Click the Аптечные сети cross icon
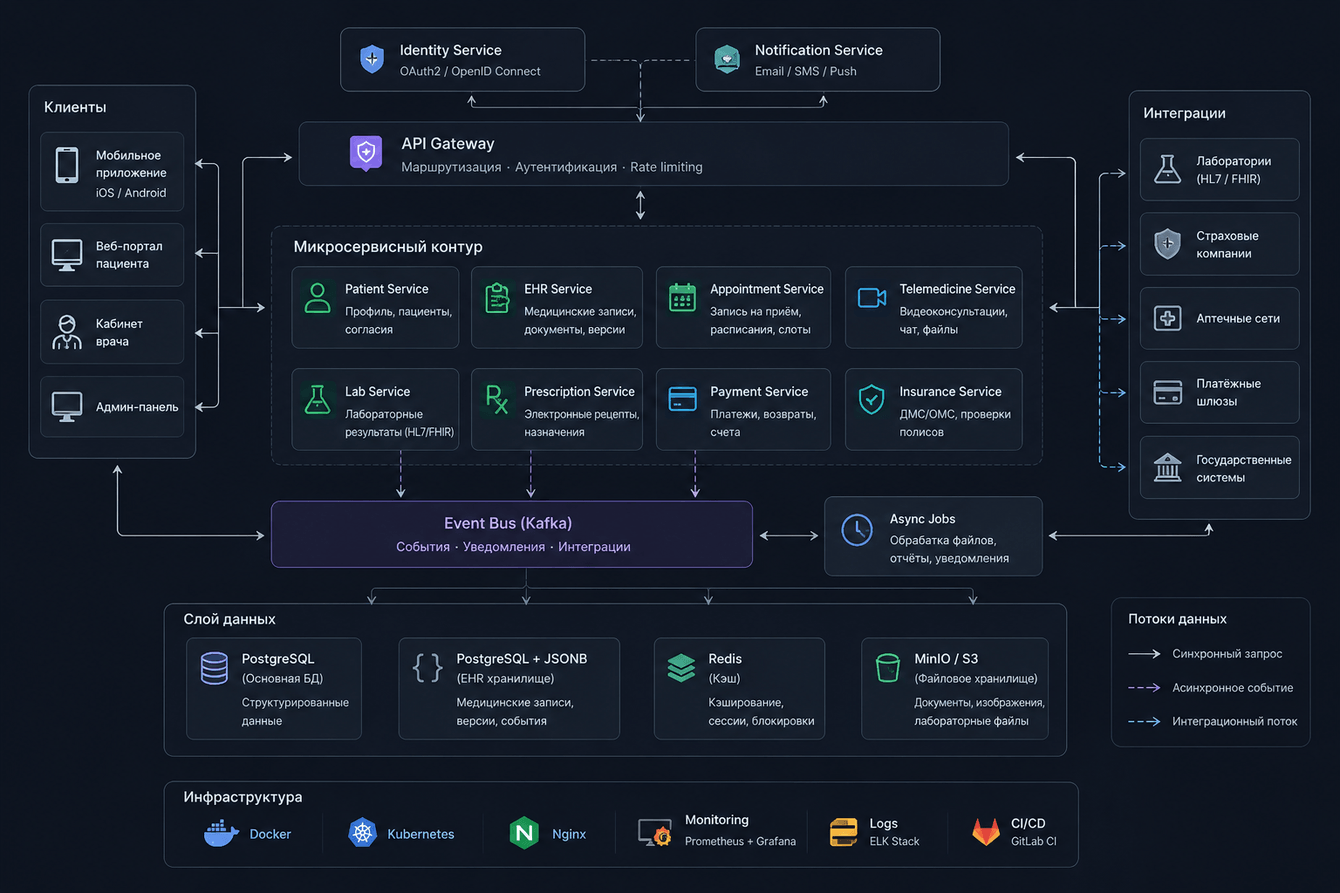This screenshot has width=1340, height=893. coord(1167,318)
